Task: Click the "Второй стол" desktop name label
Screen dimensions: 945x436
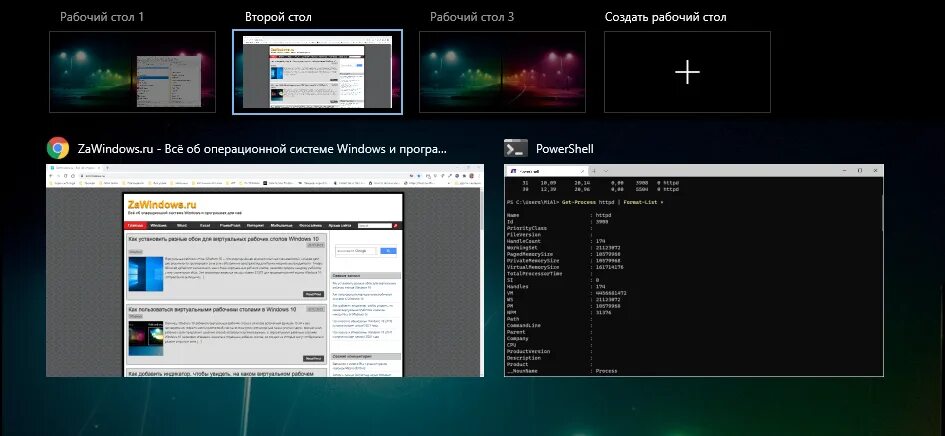Action: [x=278, y=17]
